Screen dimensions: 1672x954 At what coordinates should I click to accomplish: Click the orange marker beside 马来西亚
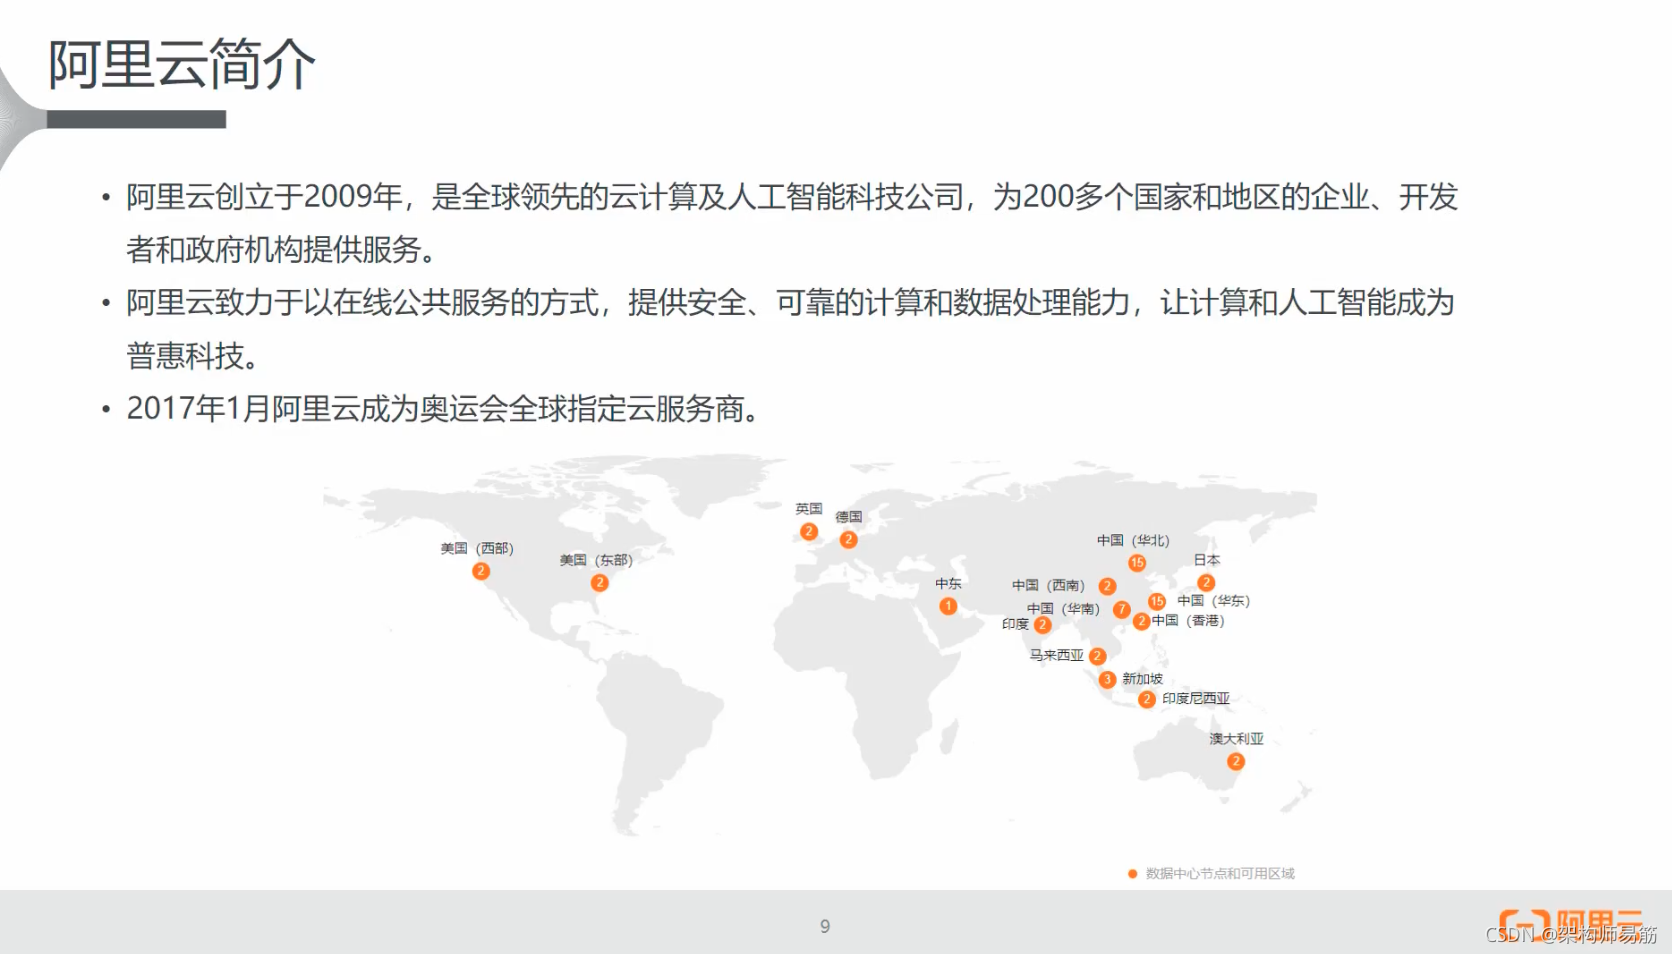(1097, 656)
